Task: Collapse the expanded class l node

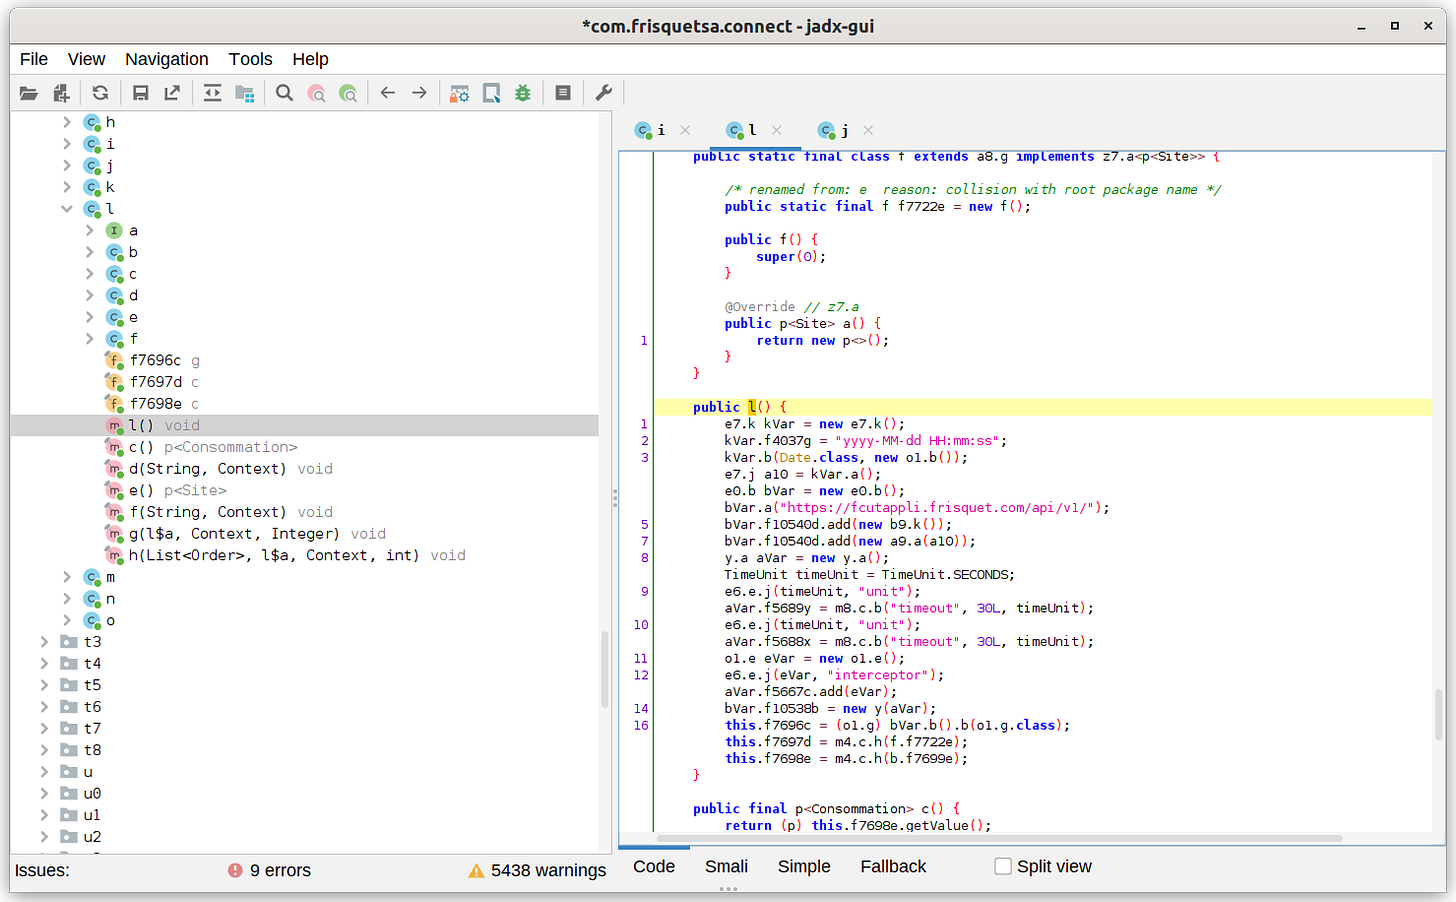Action: pyautogui.click(x=66, y=209)
